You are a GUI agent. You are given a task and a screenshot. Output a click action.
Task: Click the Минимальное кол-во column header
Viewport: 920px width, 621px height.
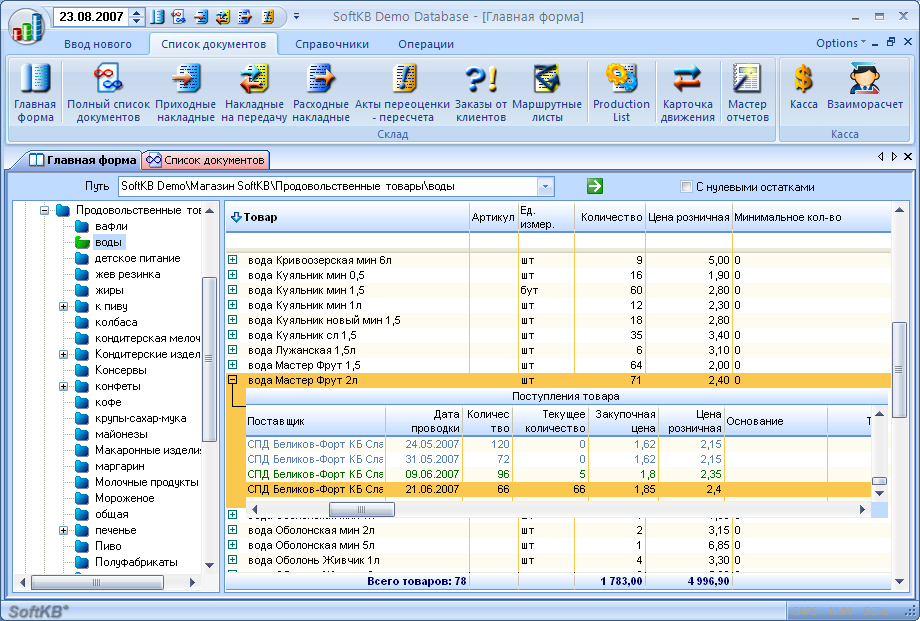(x=811, y=217)
